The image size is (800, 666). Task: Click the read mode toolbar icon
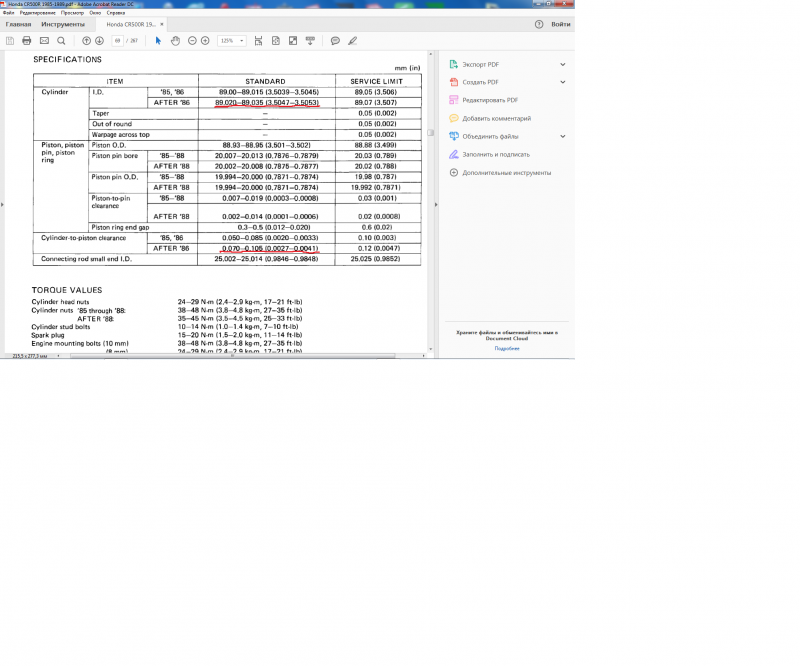[310, 41]
